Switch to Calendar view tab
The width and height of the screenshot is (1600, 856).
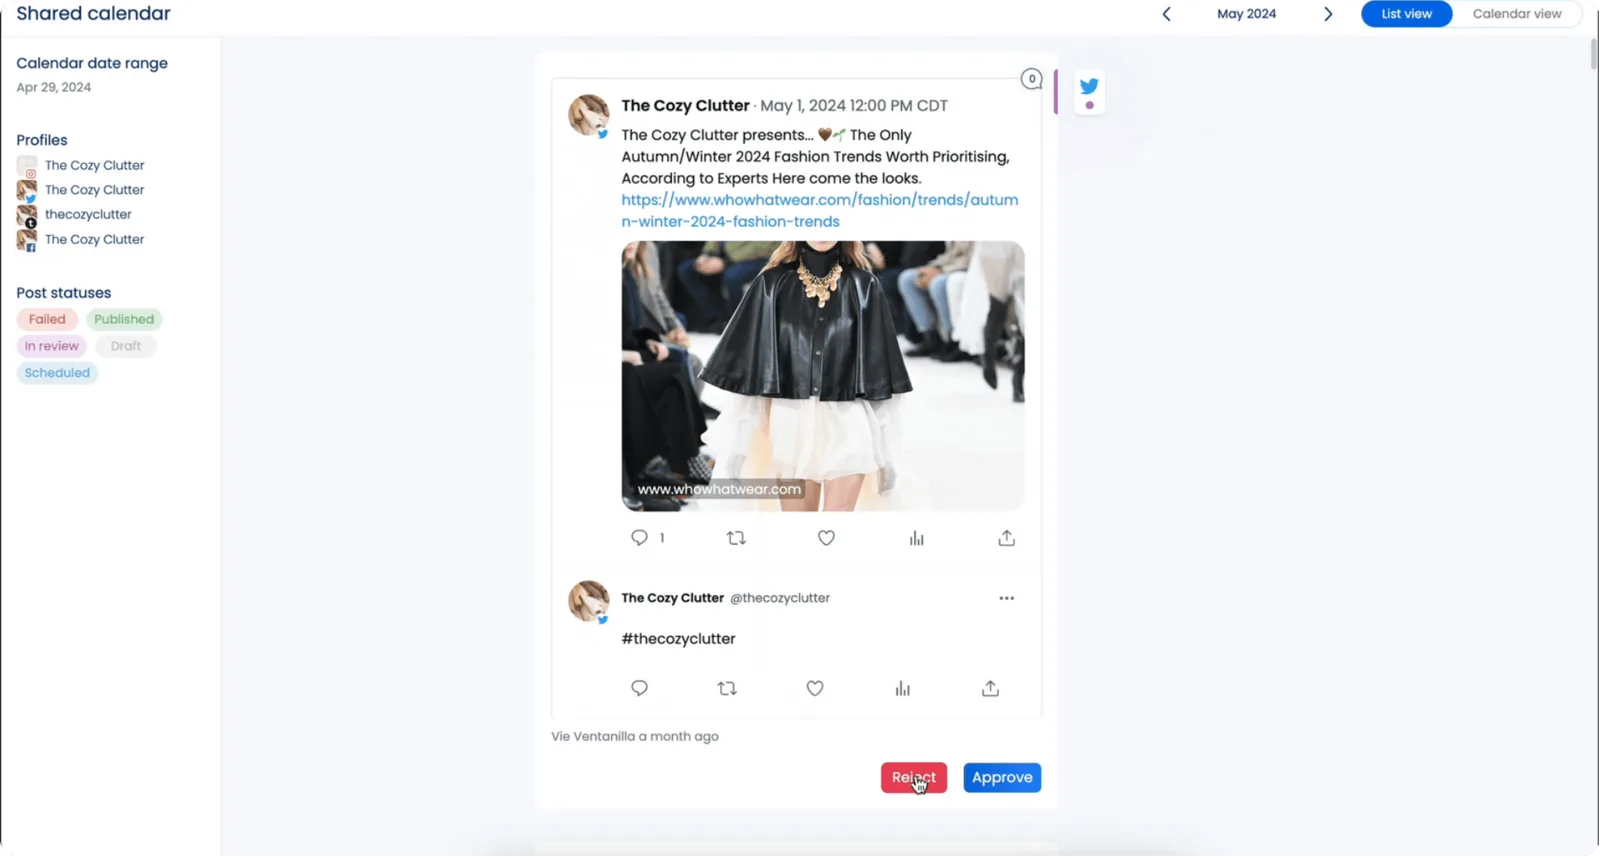(x=1517, y=14)
